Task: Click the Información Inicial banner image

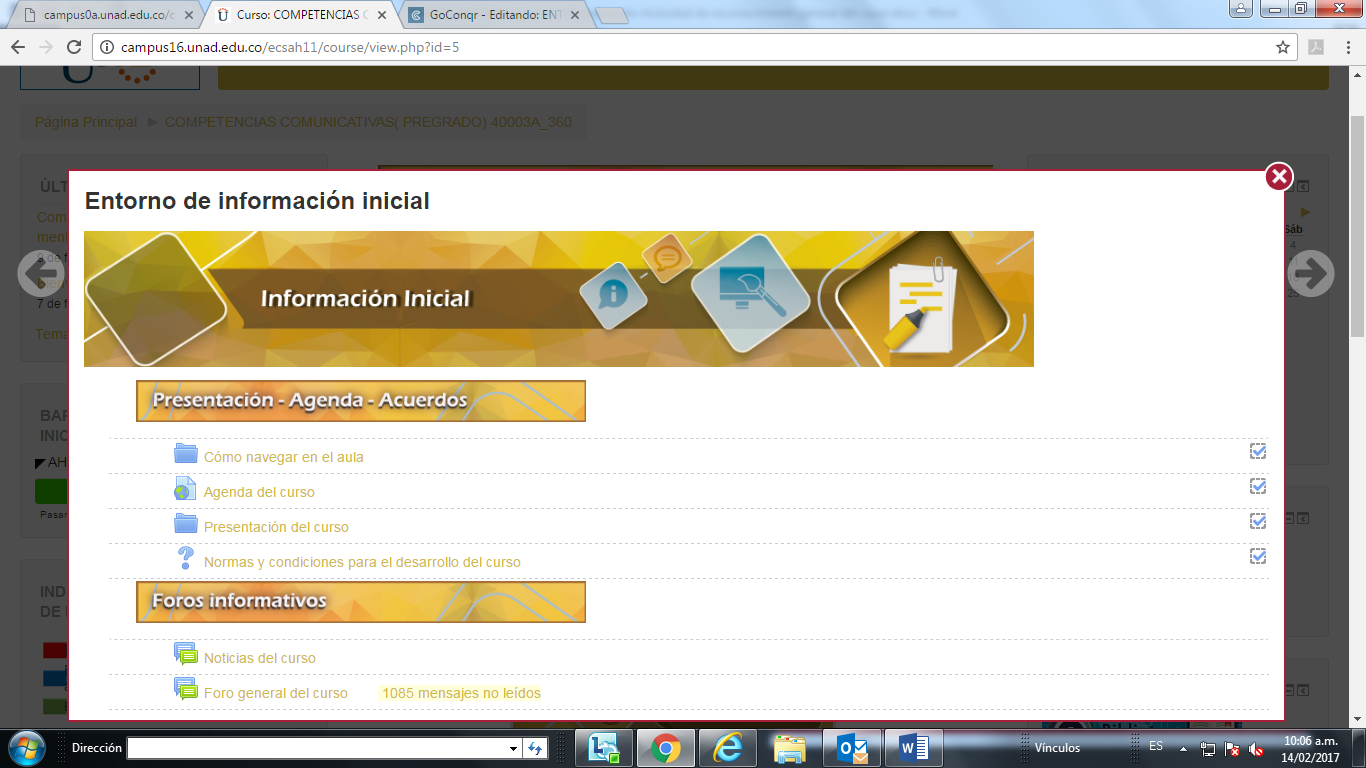Action: tap(559, 299)
